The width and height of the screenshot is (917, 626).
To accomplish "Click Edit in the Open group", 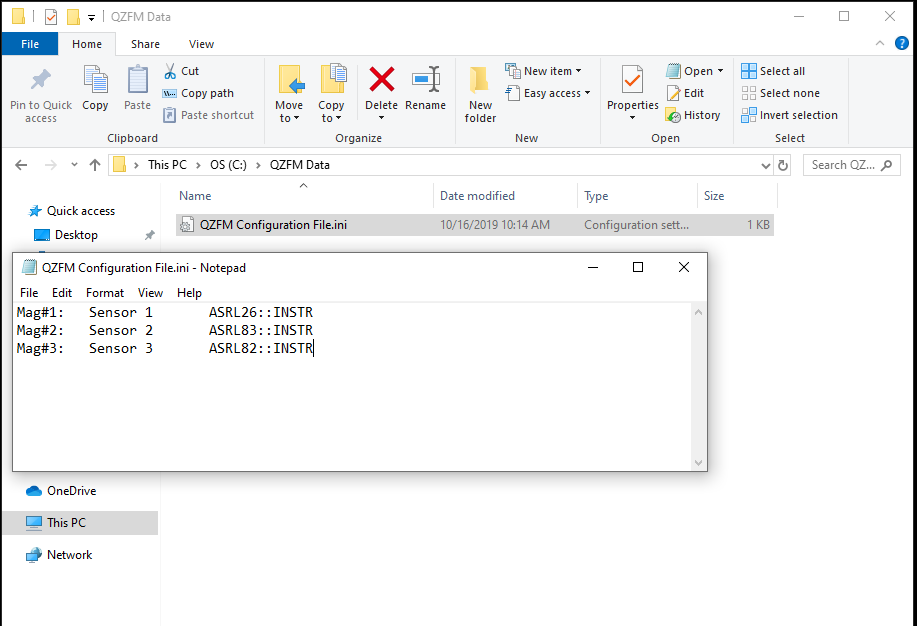I will [x=685, y=93].
